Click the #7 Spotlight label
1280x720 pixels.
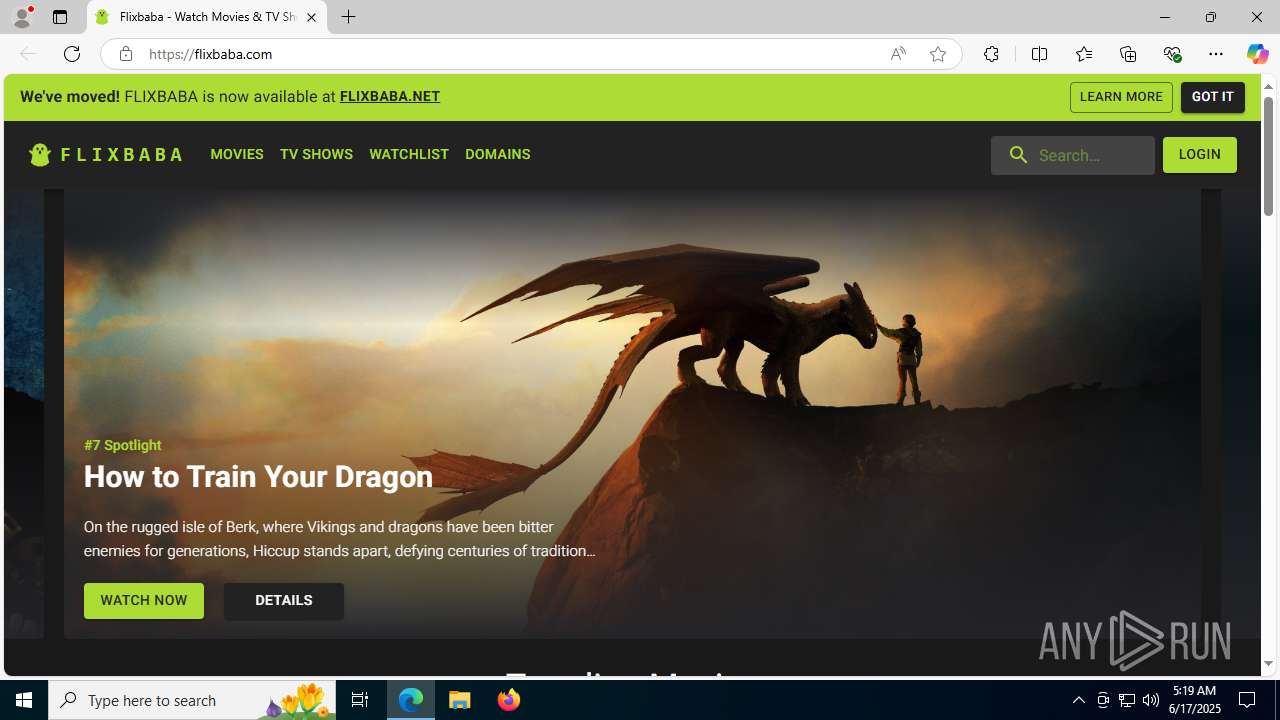(122, 445)
